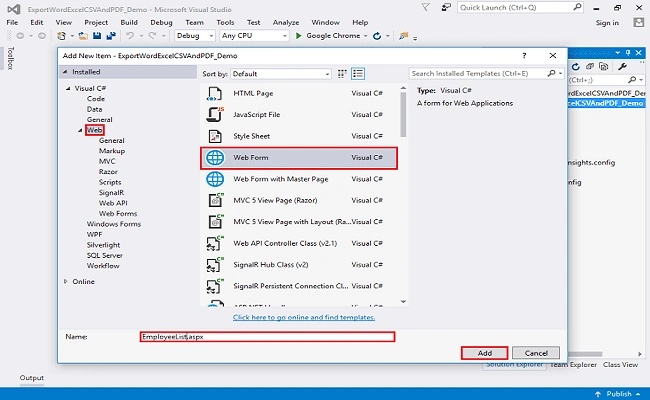This screenshot has height=400, width=650.
Task: Open the File menu
Action: pyautogui.click(x=12, y=22)
